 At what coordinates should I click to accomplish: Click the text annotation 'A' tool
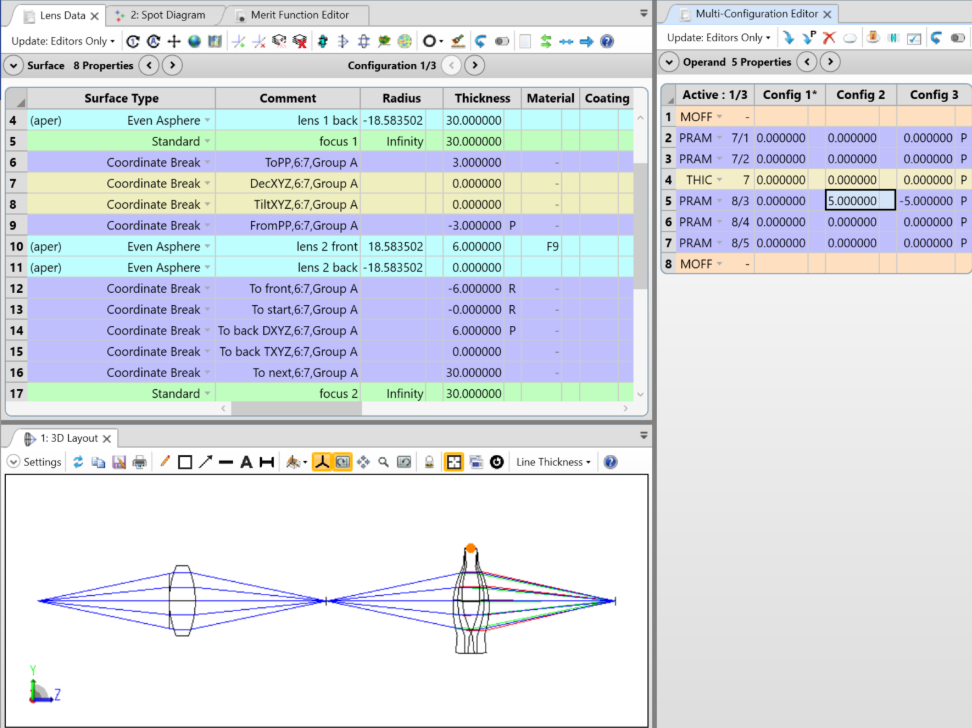click(246, 462)
